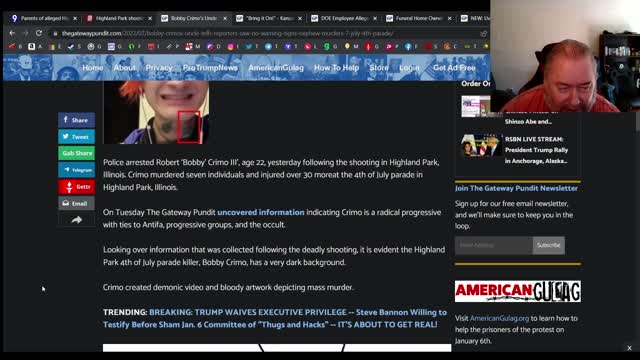640x360 pixels.
Task: Click the address bar URL
Action: click(x=228, y=33)
